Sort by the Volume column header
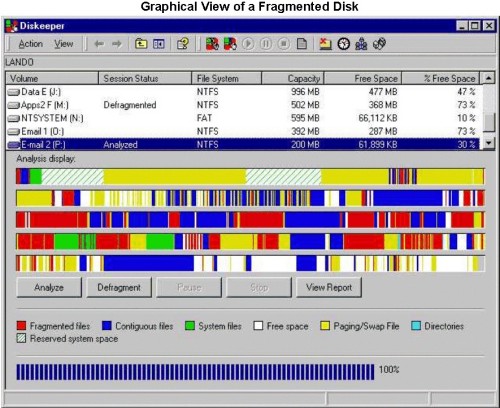500x408 pixels. coord(52,78)
